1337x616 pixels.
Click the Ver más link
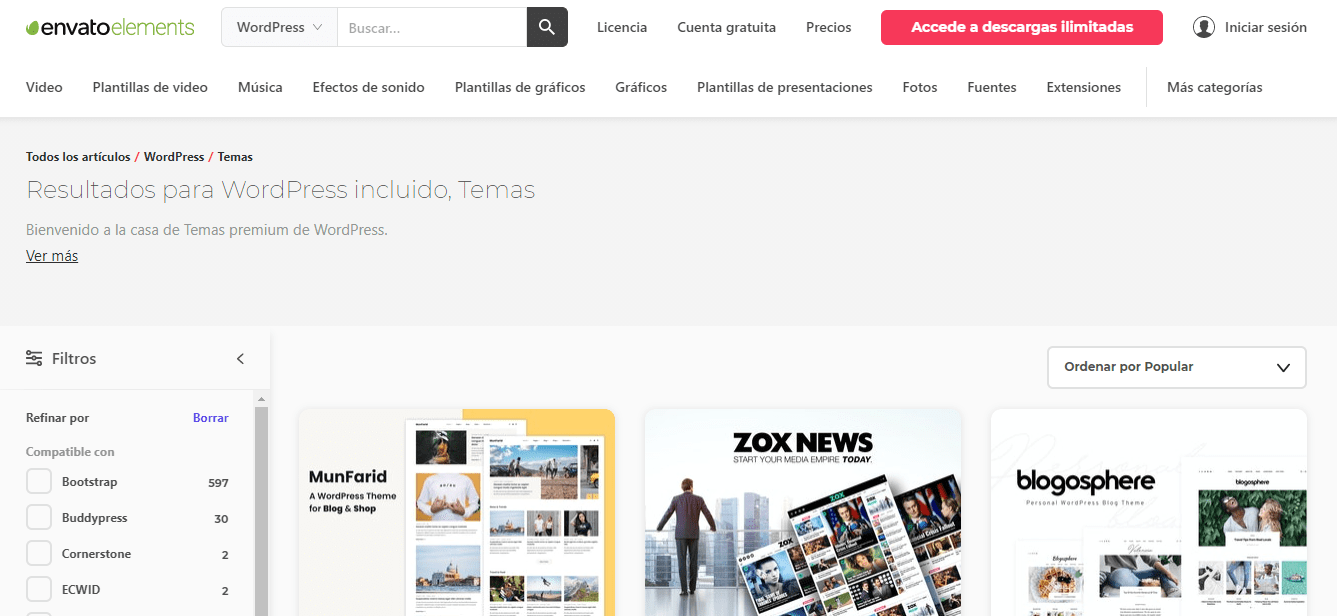click(x=52, y=256)
